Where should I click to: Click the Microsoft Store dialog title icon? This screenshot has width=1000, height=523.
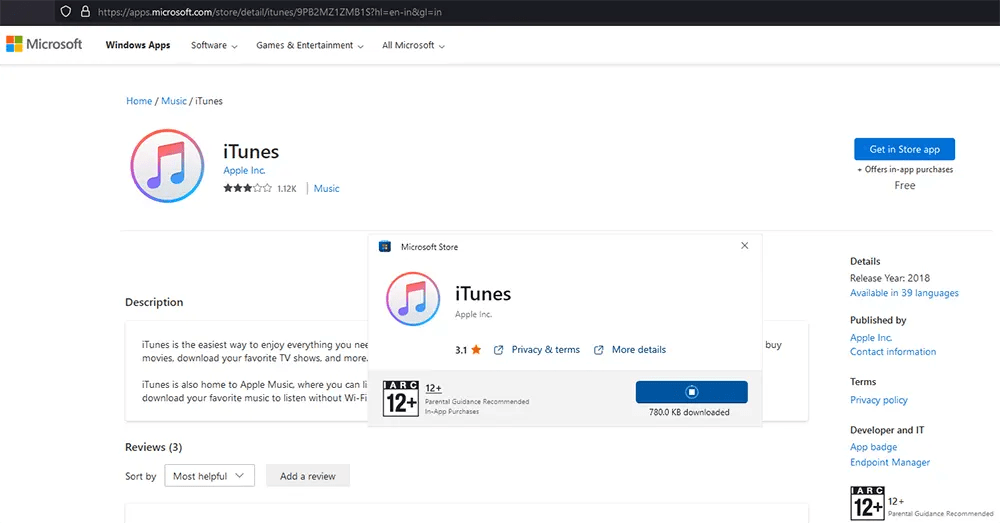click(x=385, y=247)
